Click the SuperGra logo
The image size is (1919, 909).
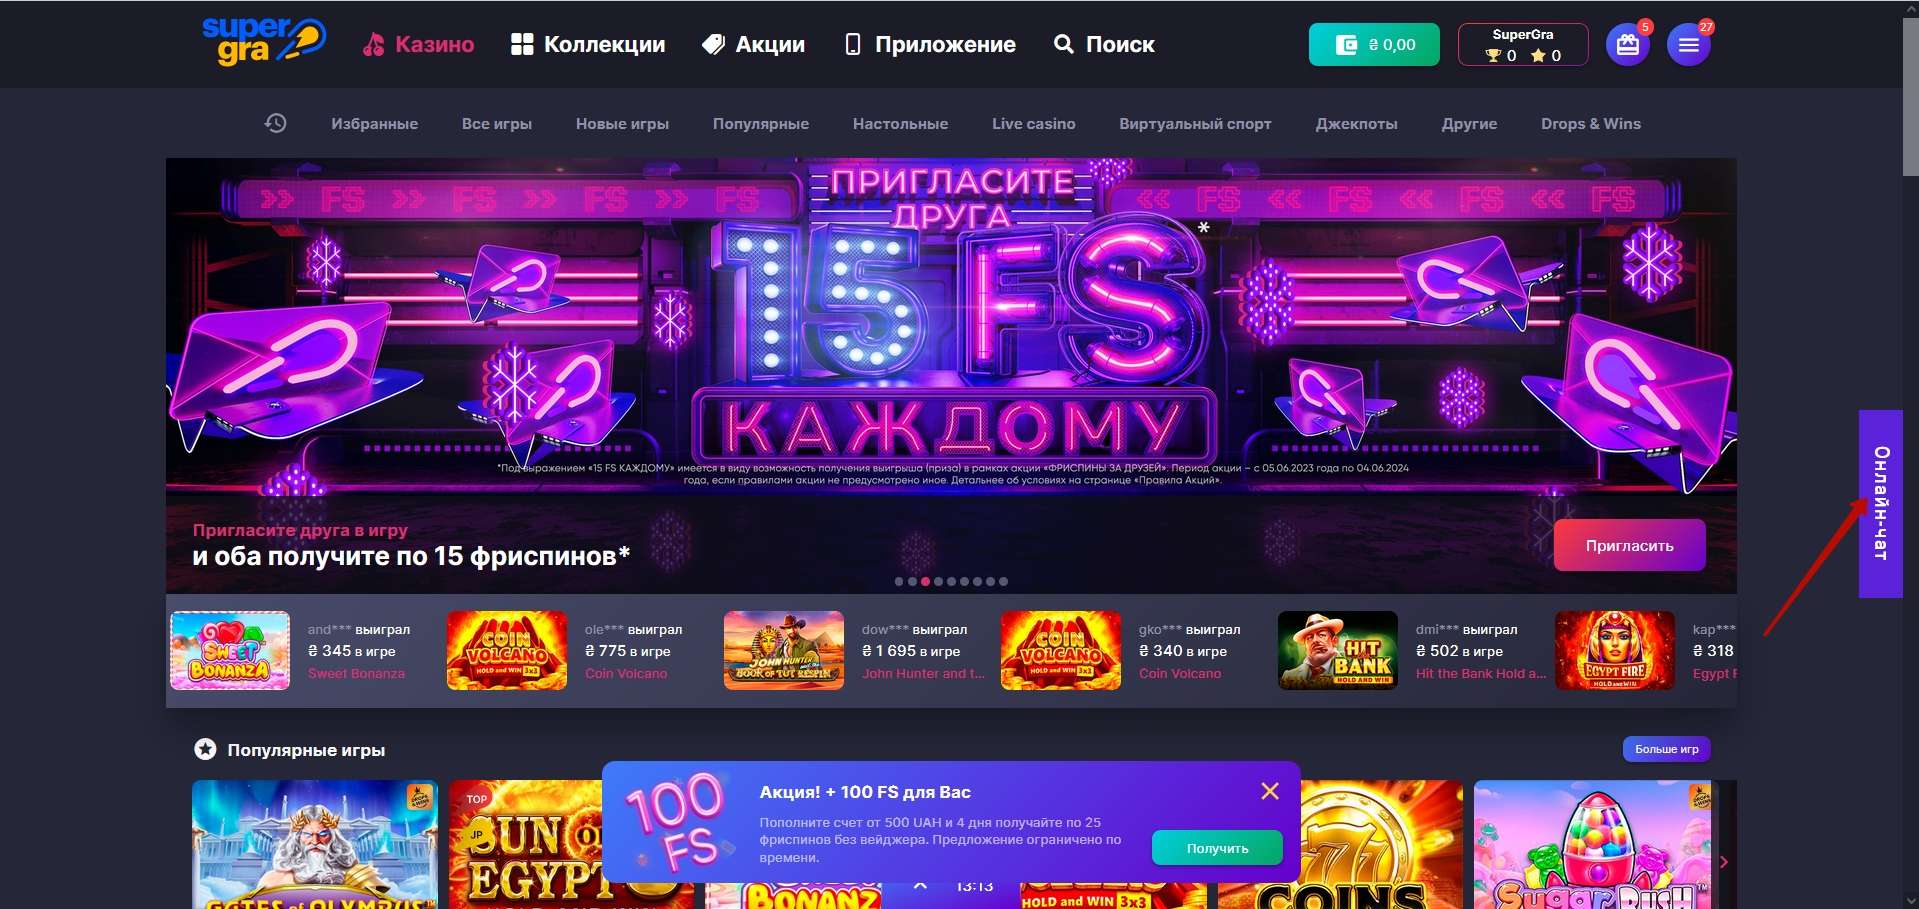pyautogui.click(x=264, y=42)
